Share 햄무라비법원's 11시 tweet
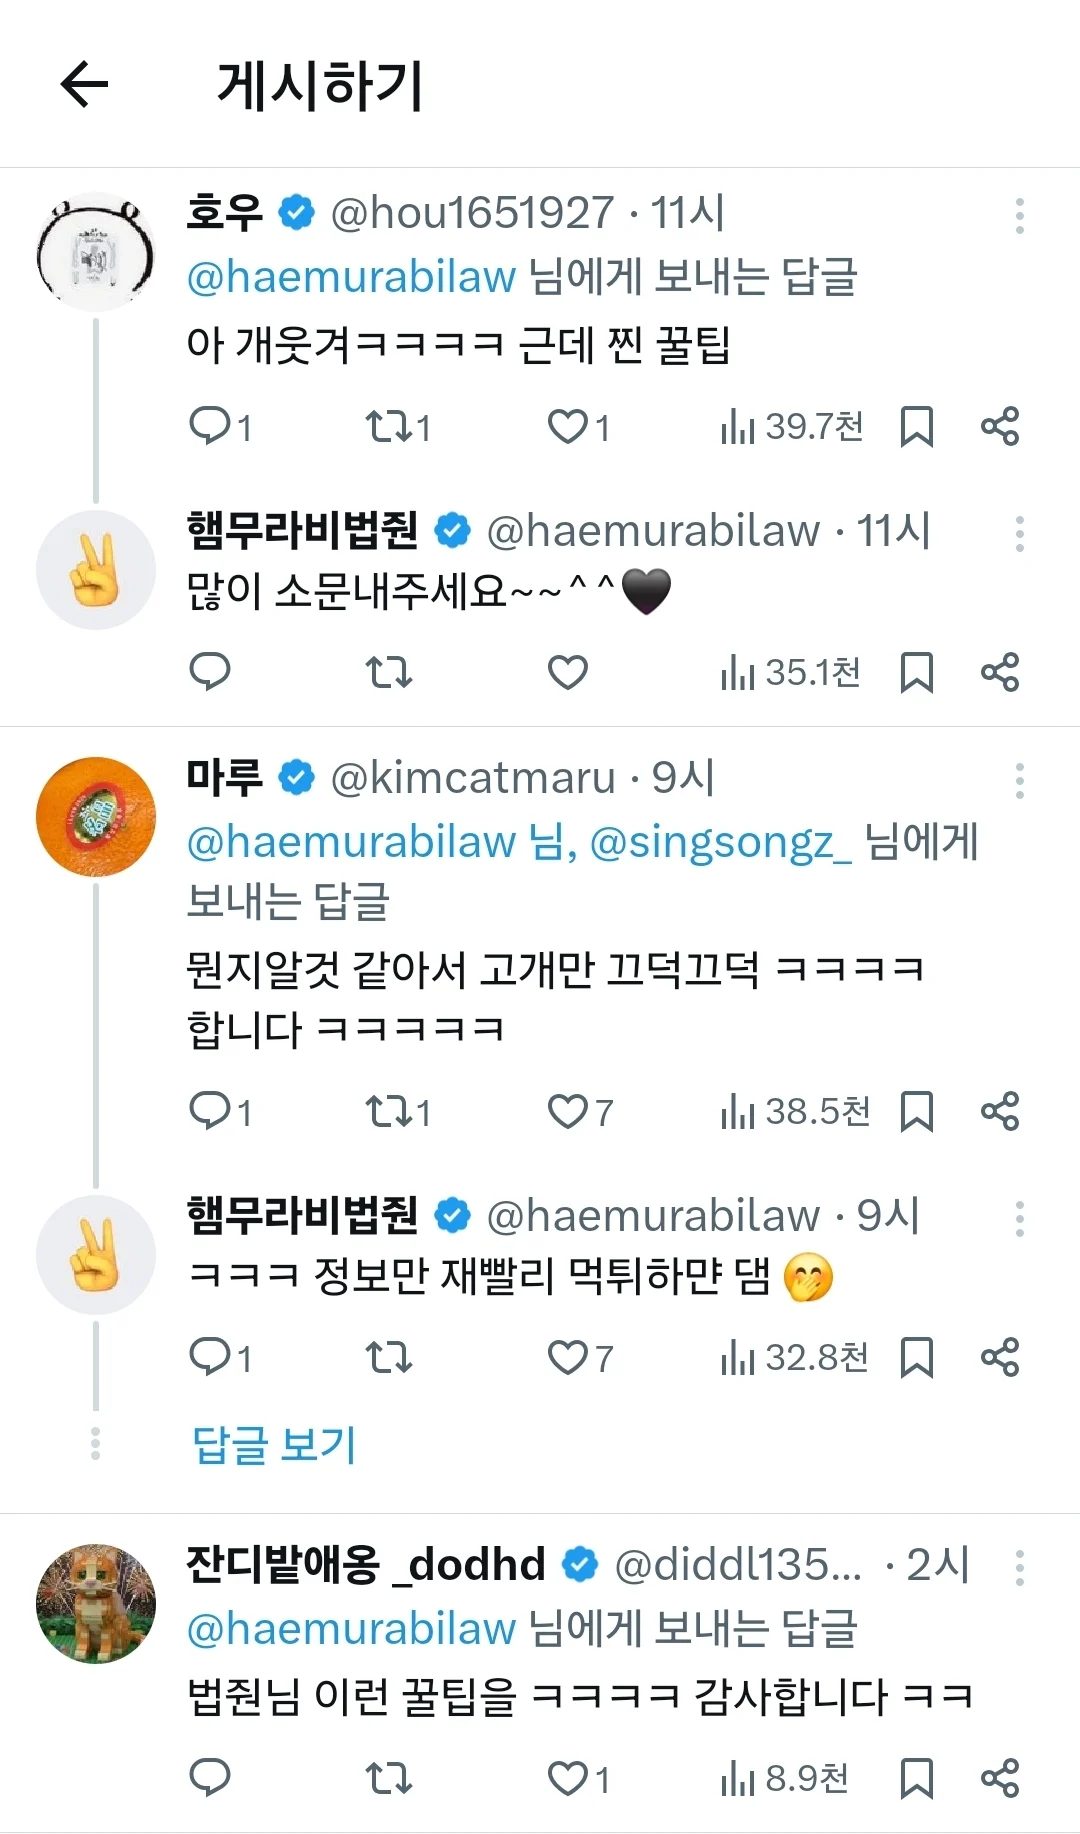The width and height of the screenshot is (1080, 1834). click(999, 672)
